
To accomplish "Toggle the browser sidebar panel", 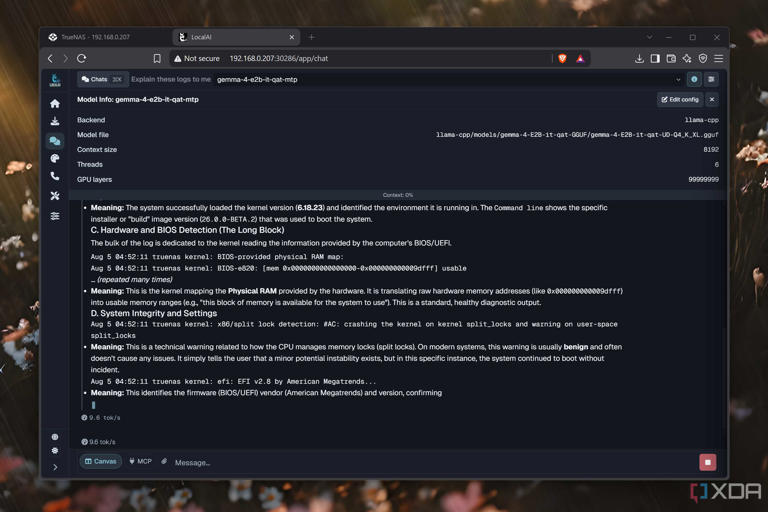I will pos(655,59).
